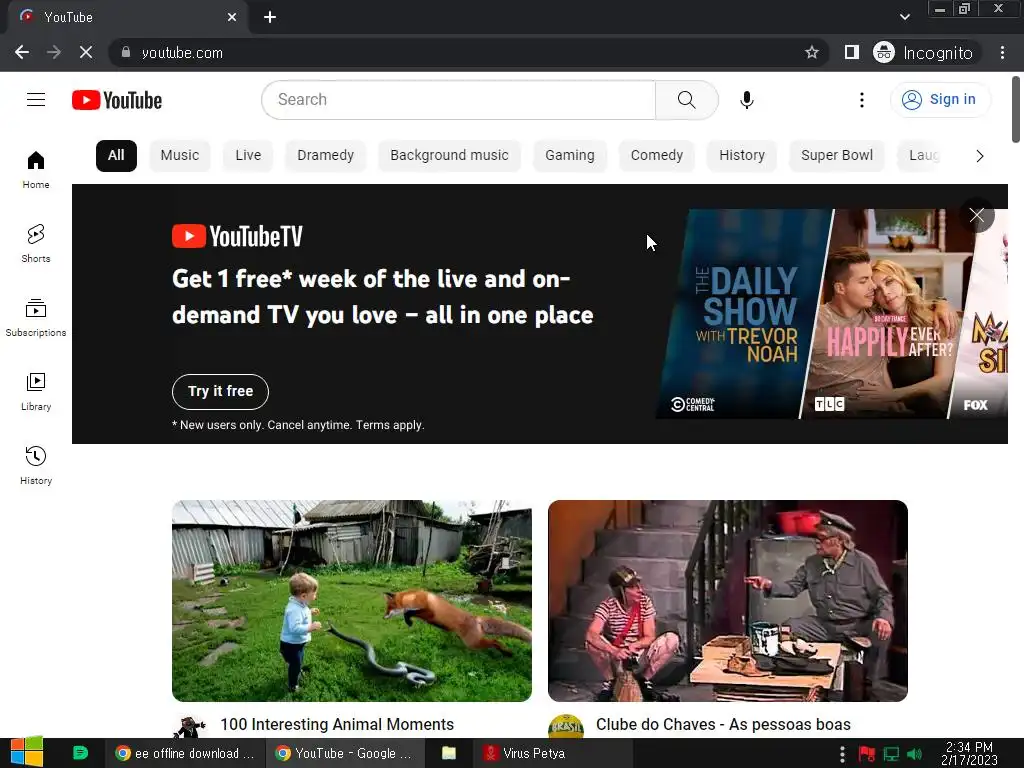This screenshot has height=768, width=1024.
Task: Show more category chips with right arrow
Action: [979, 156]
